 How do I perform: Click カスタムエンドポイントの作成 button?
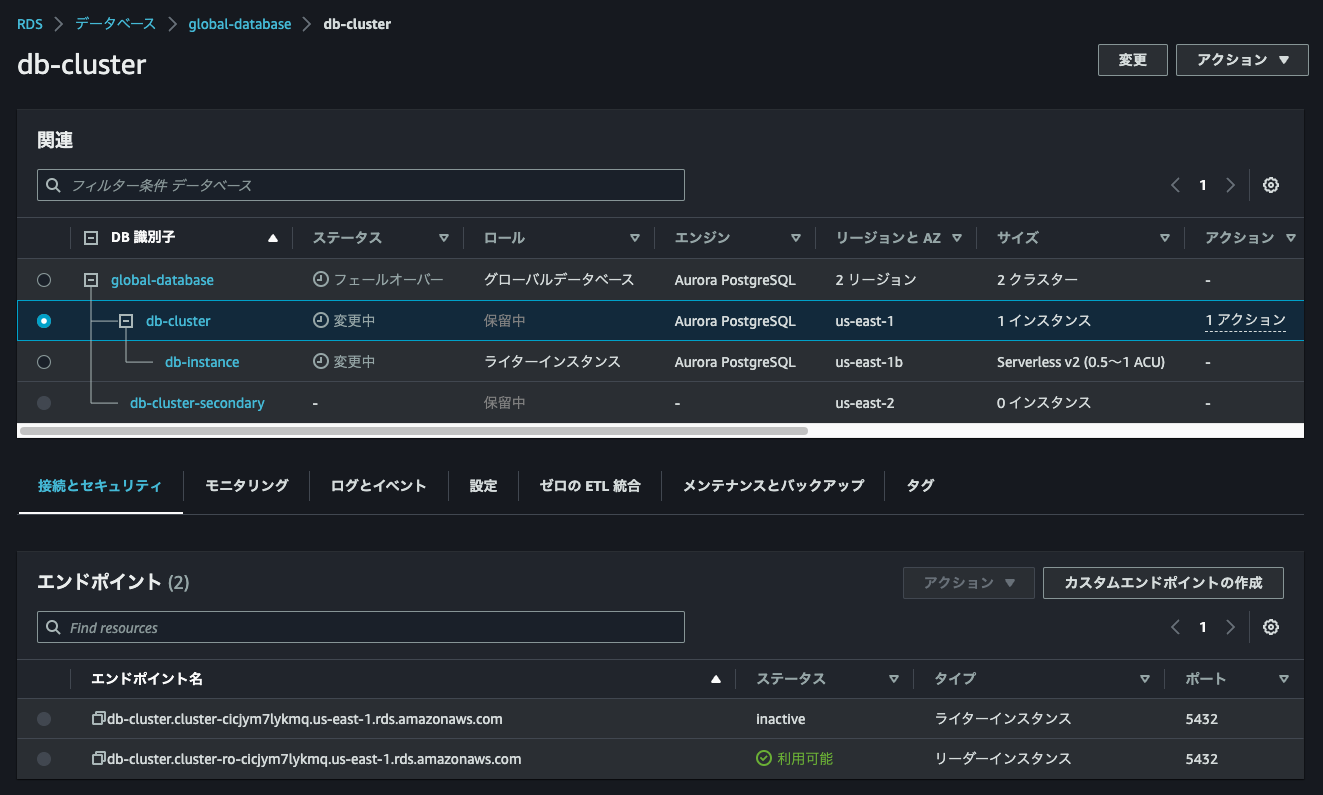point(1163,583)
